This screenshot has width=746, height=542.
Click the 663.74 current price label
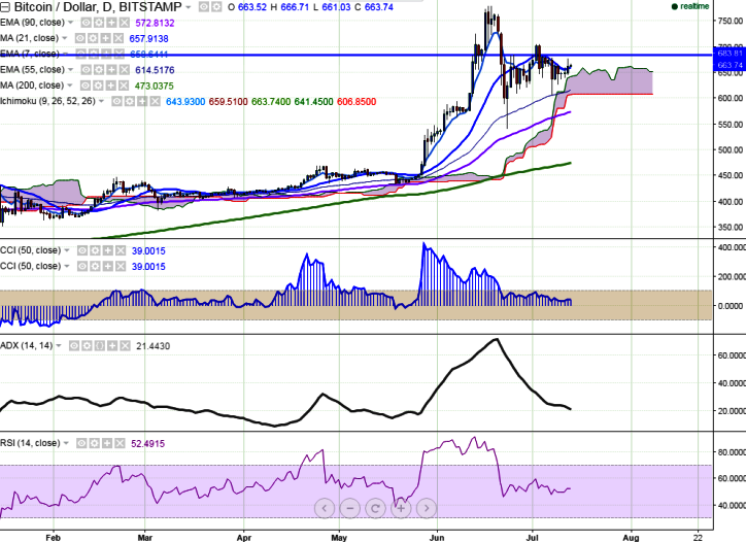coord(730,65)
